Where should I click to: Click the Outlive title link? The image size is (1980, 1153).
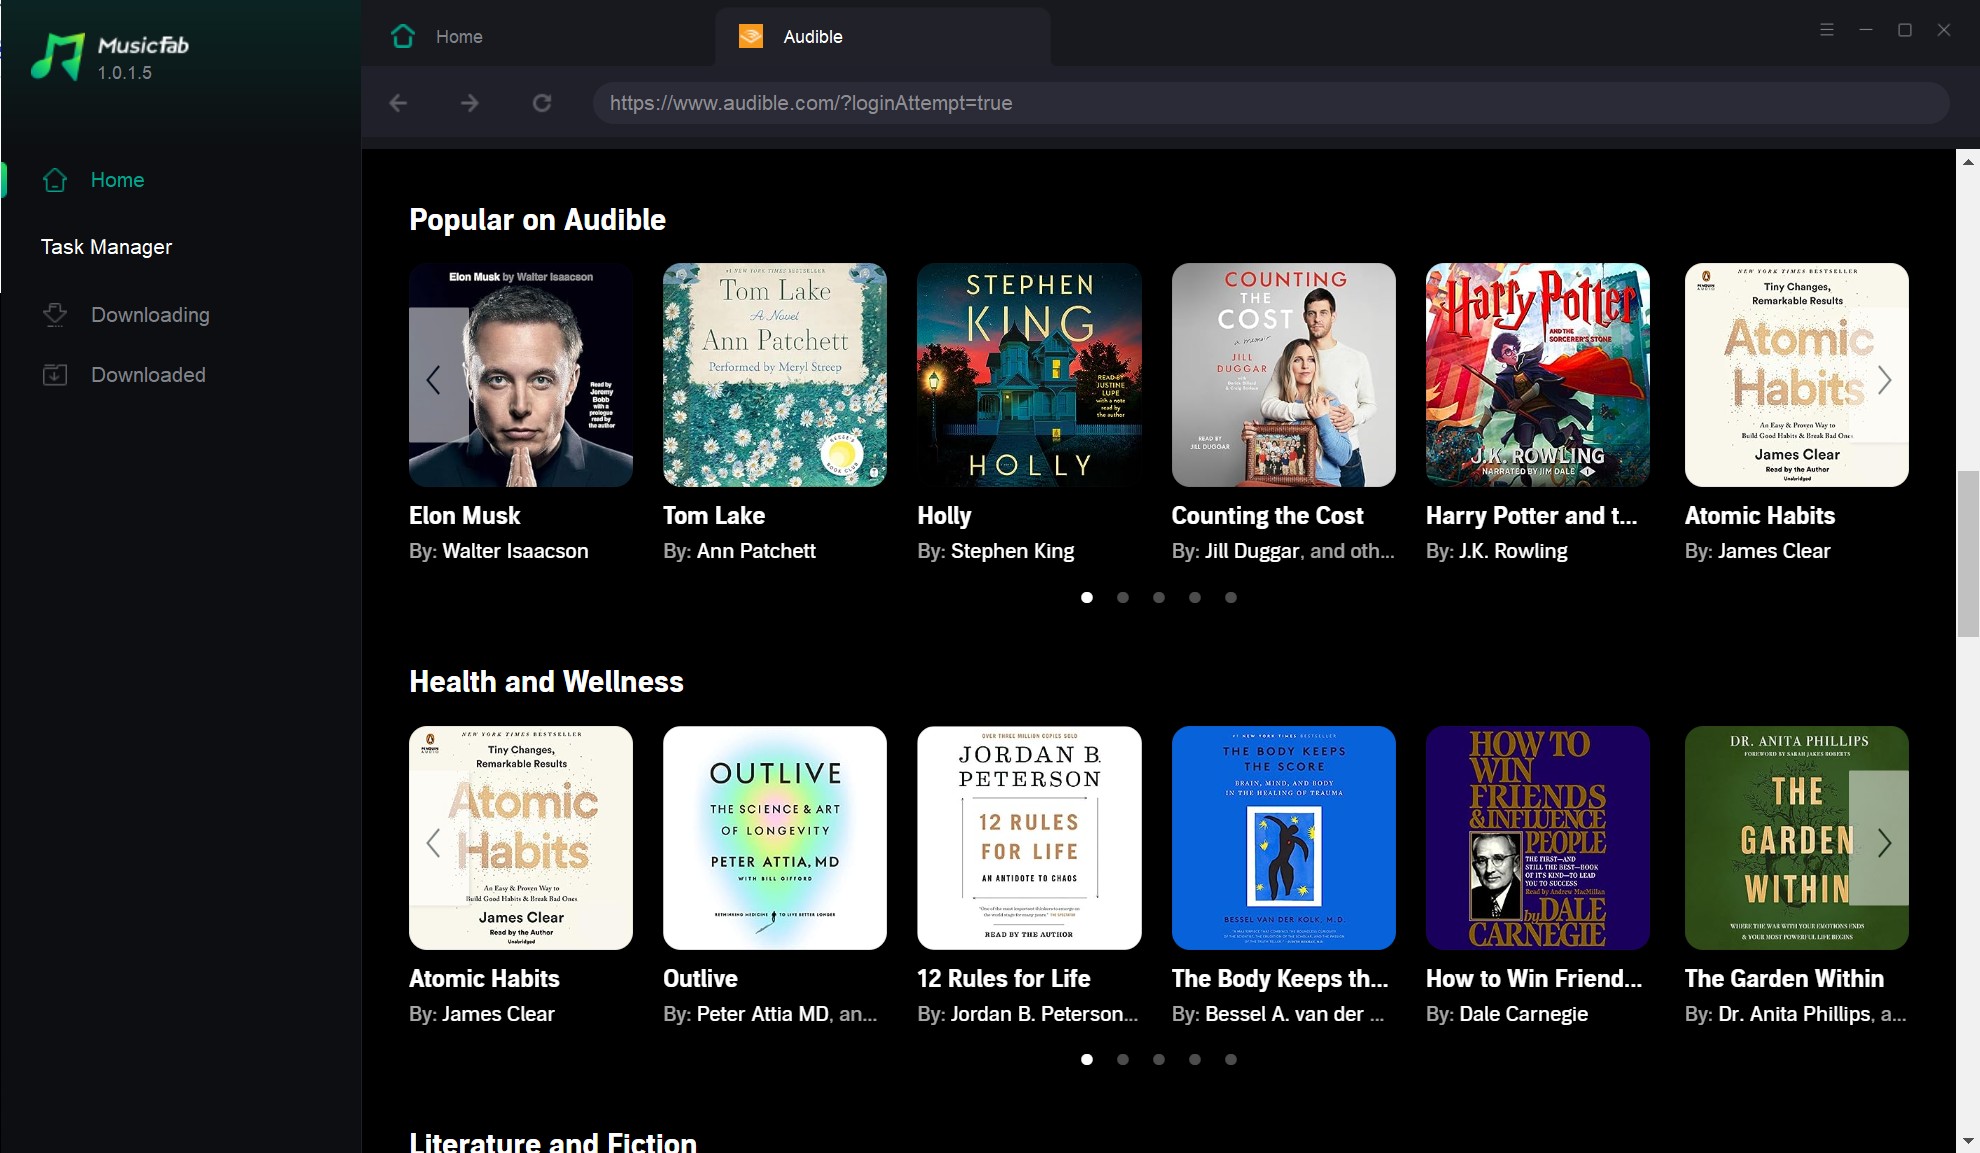(700, 979)
